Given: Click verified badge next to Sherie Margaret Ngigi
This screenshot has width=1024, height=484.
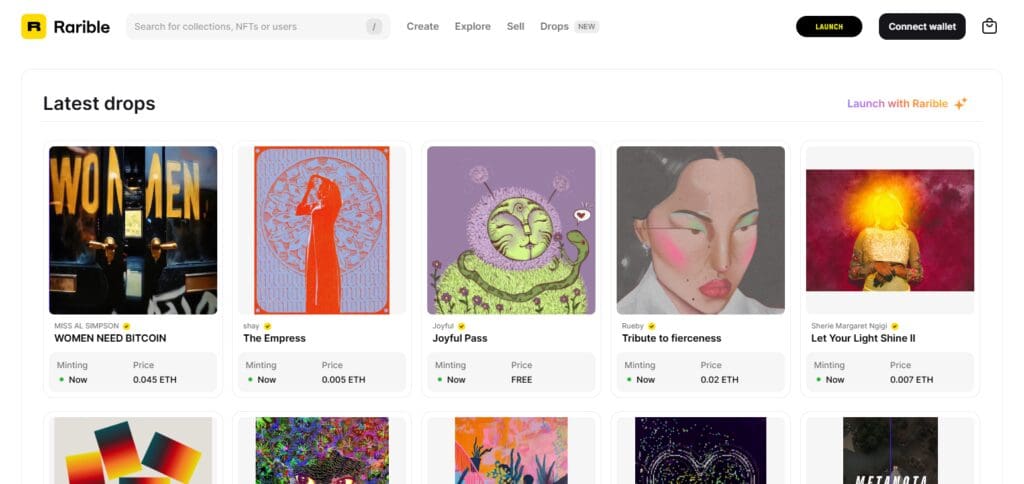Looking at the screenshot, I should coord(895,326).
